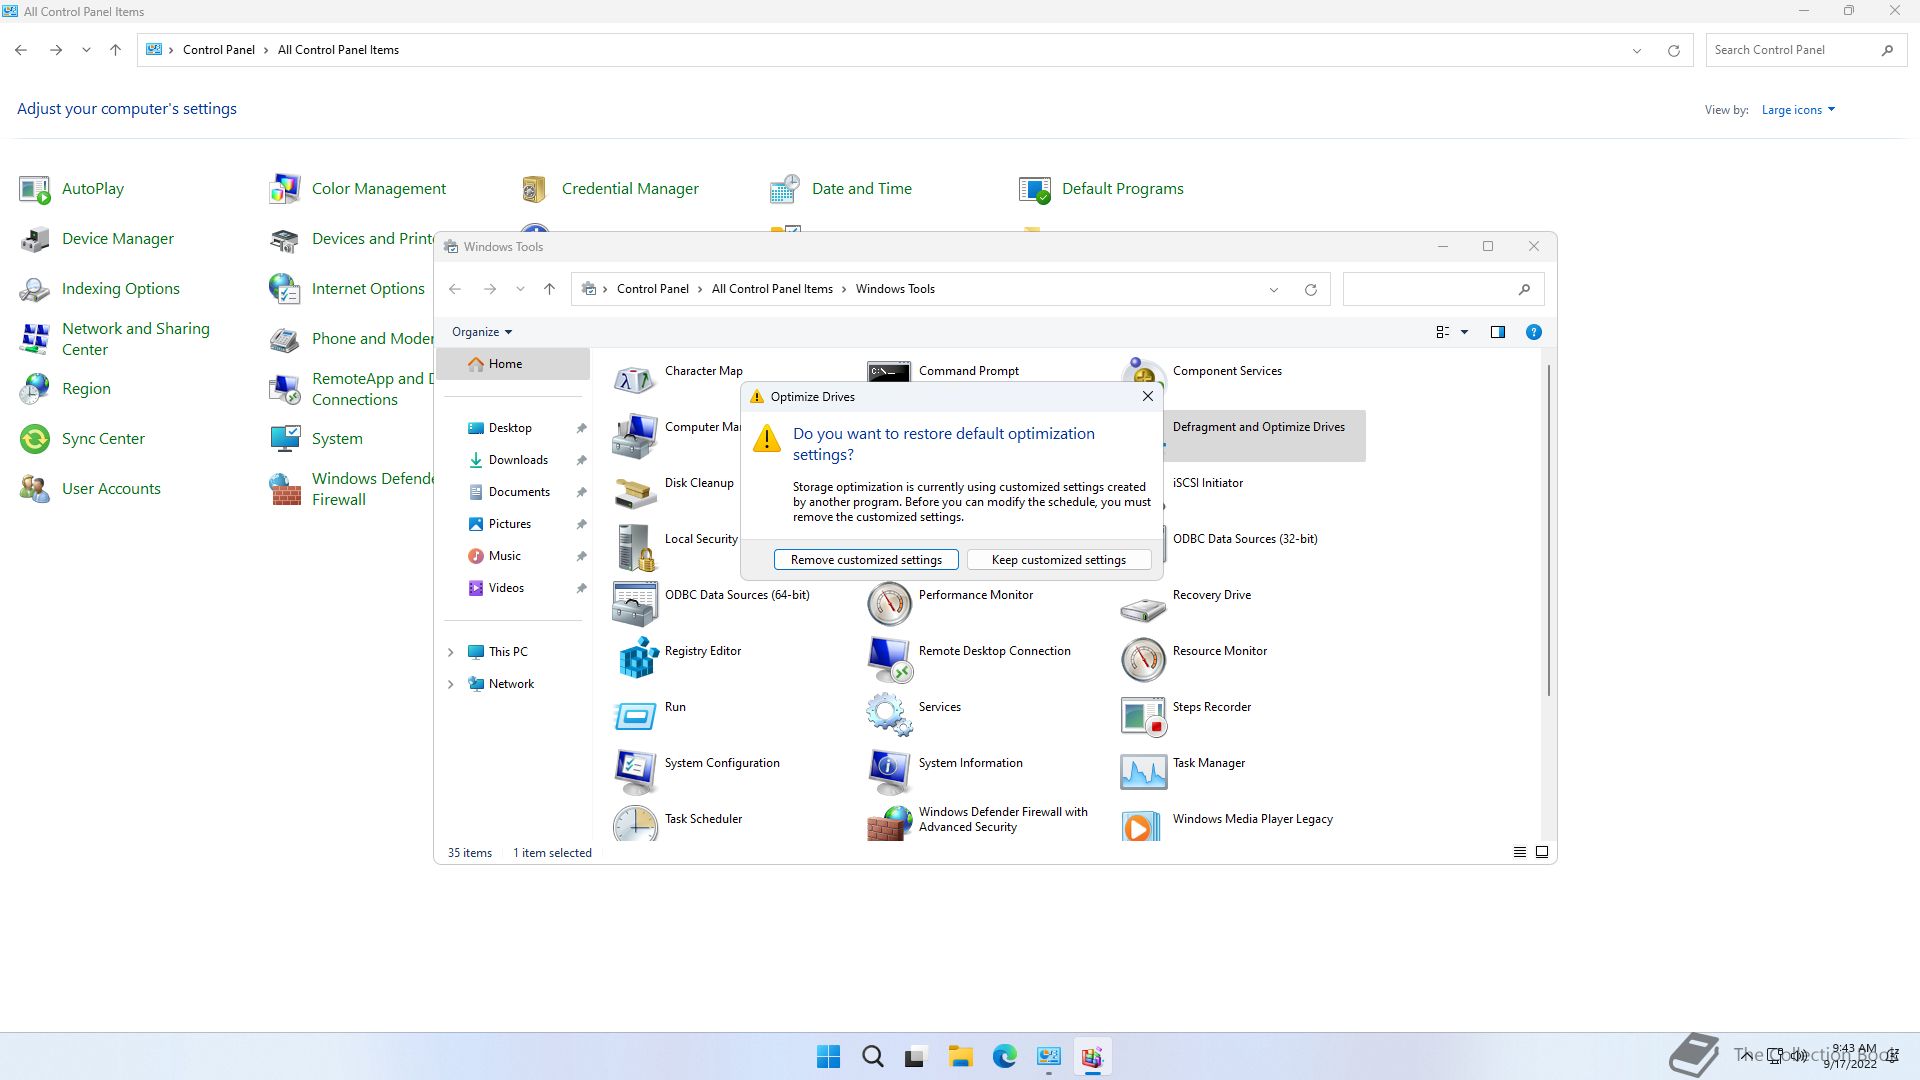Select Home in Windows Tools navigation pane
Viewport: 1920px width, 1080px height.
pyautogui.click(x=513, y=364)
